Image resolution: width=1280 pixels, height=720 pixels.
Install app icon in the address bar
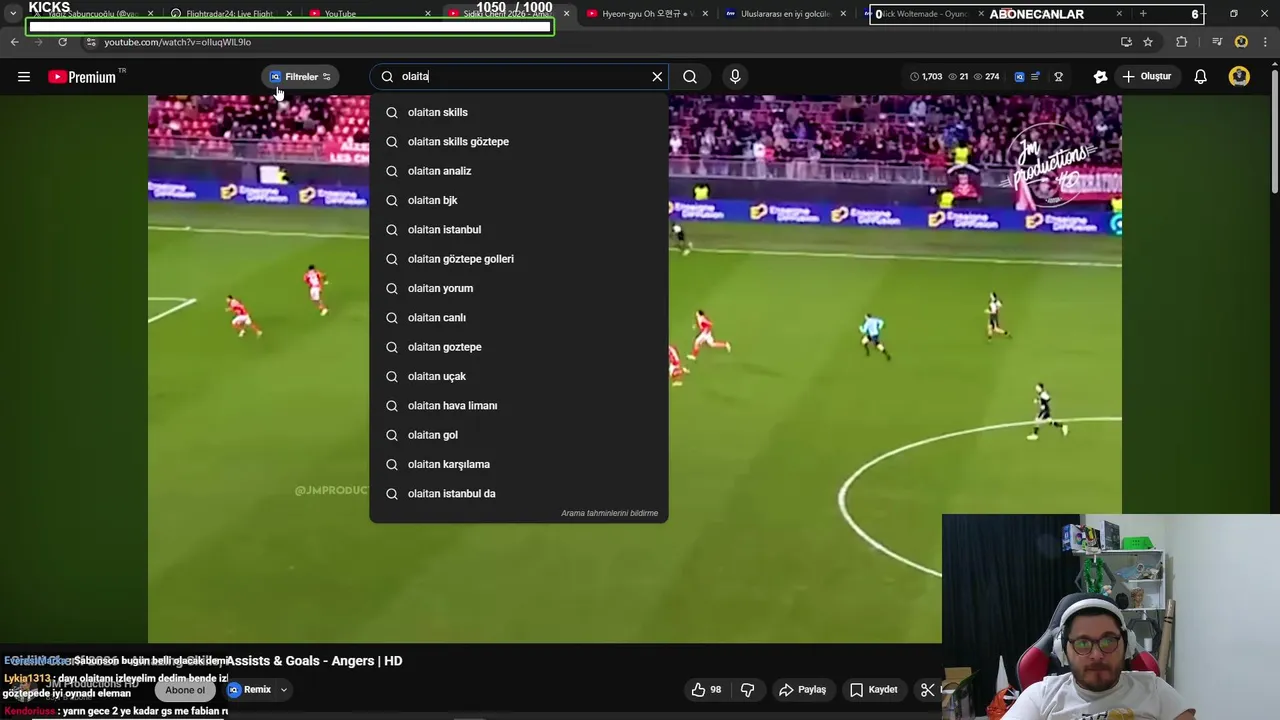pos(1126,42)
